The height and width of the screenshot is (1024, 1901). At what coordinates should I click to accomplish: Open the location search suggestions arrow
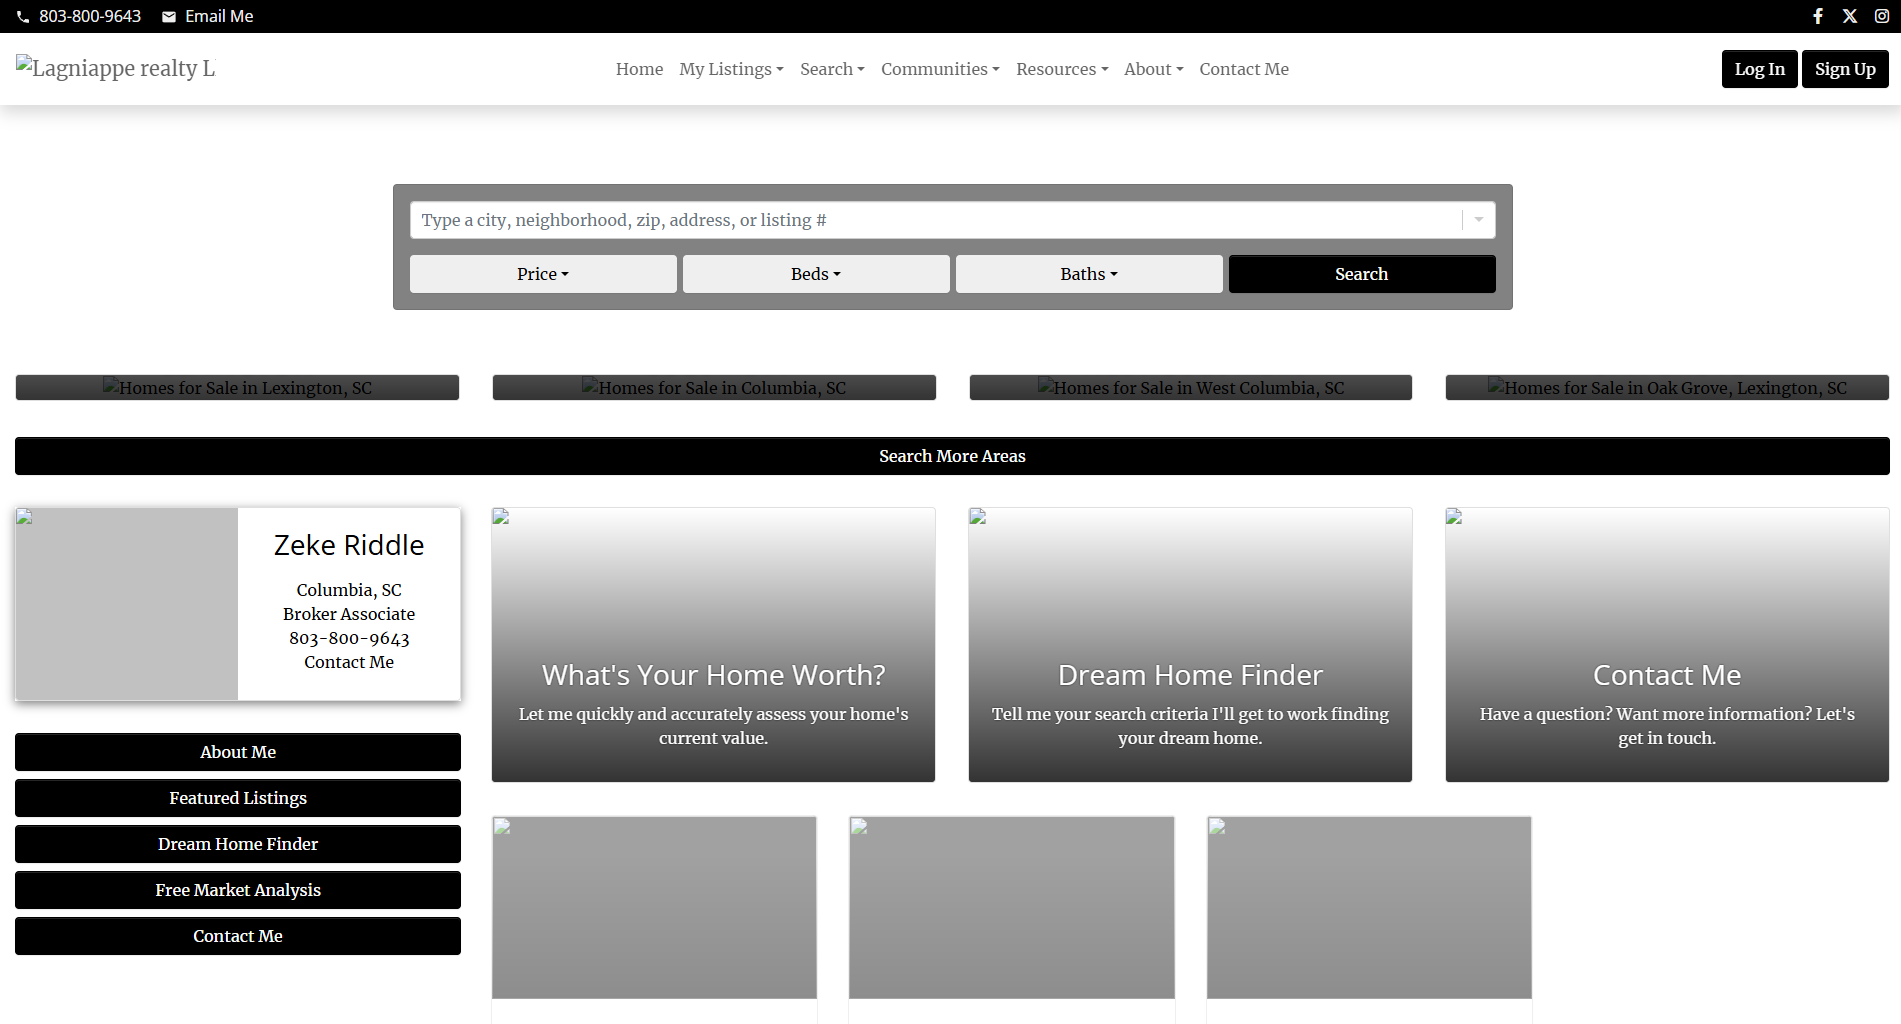[x=1478, y=220]
